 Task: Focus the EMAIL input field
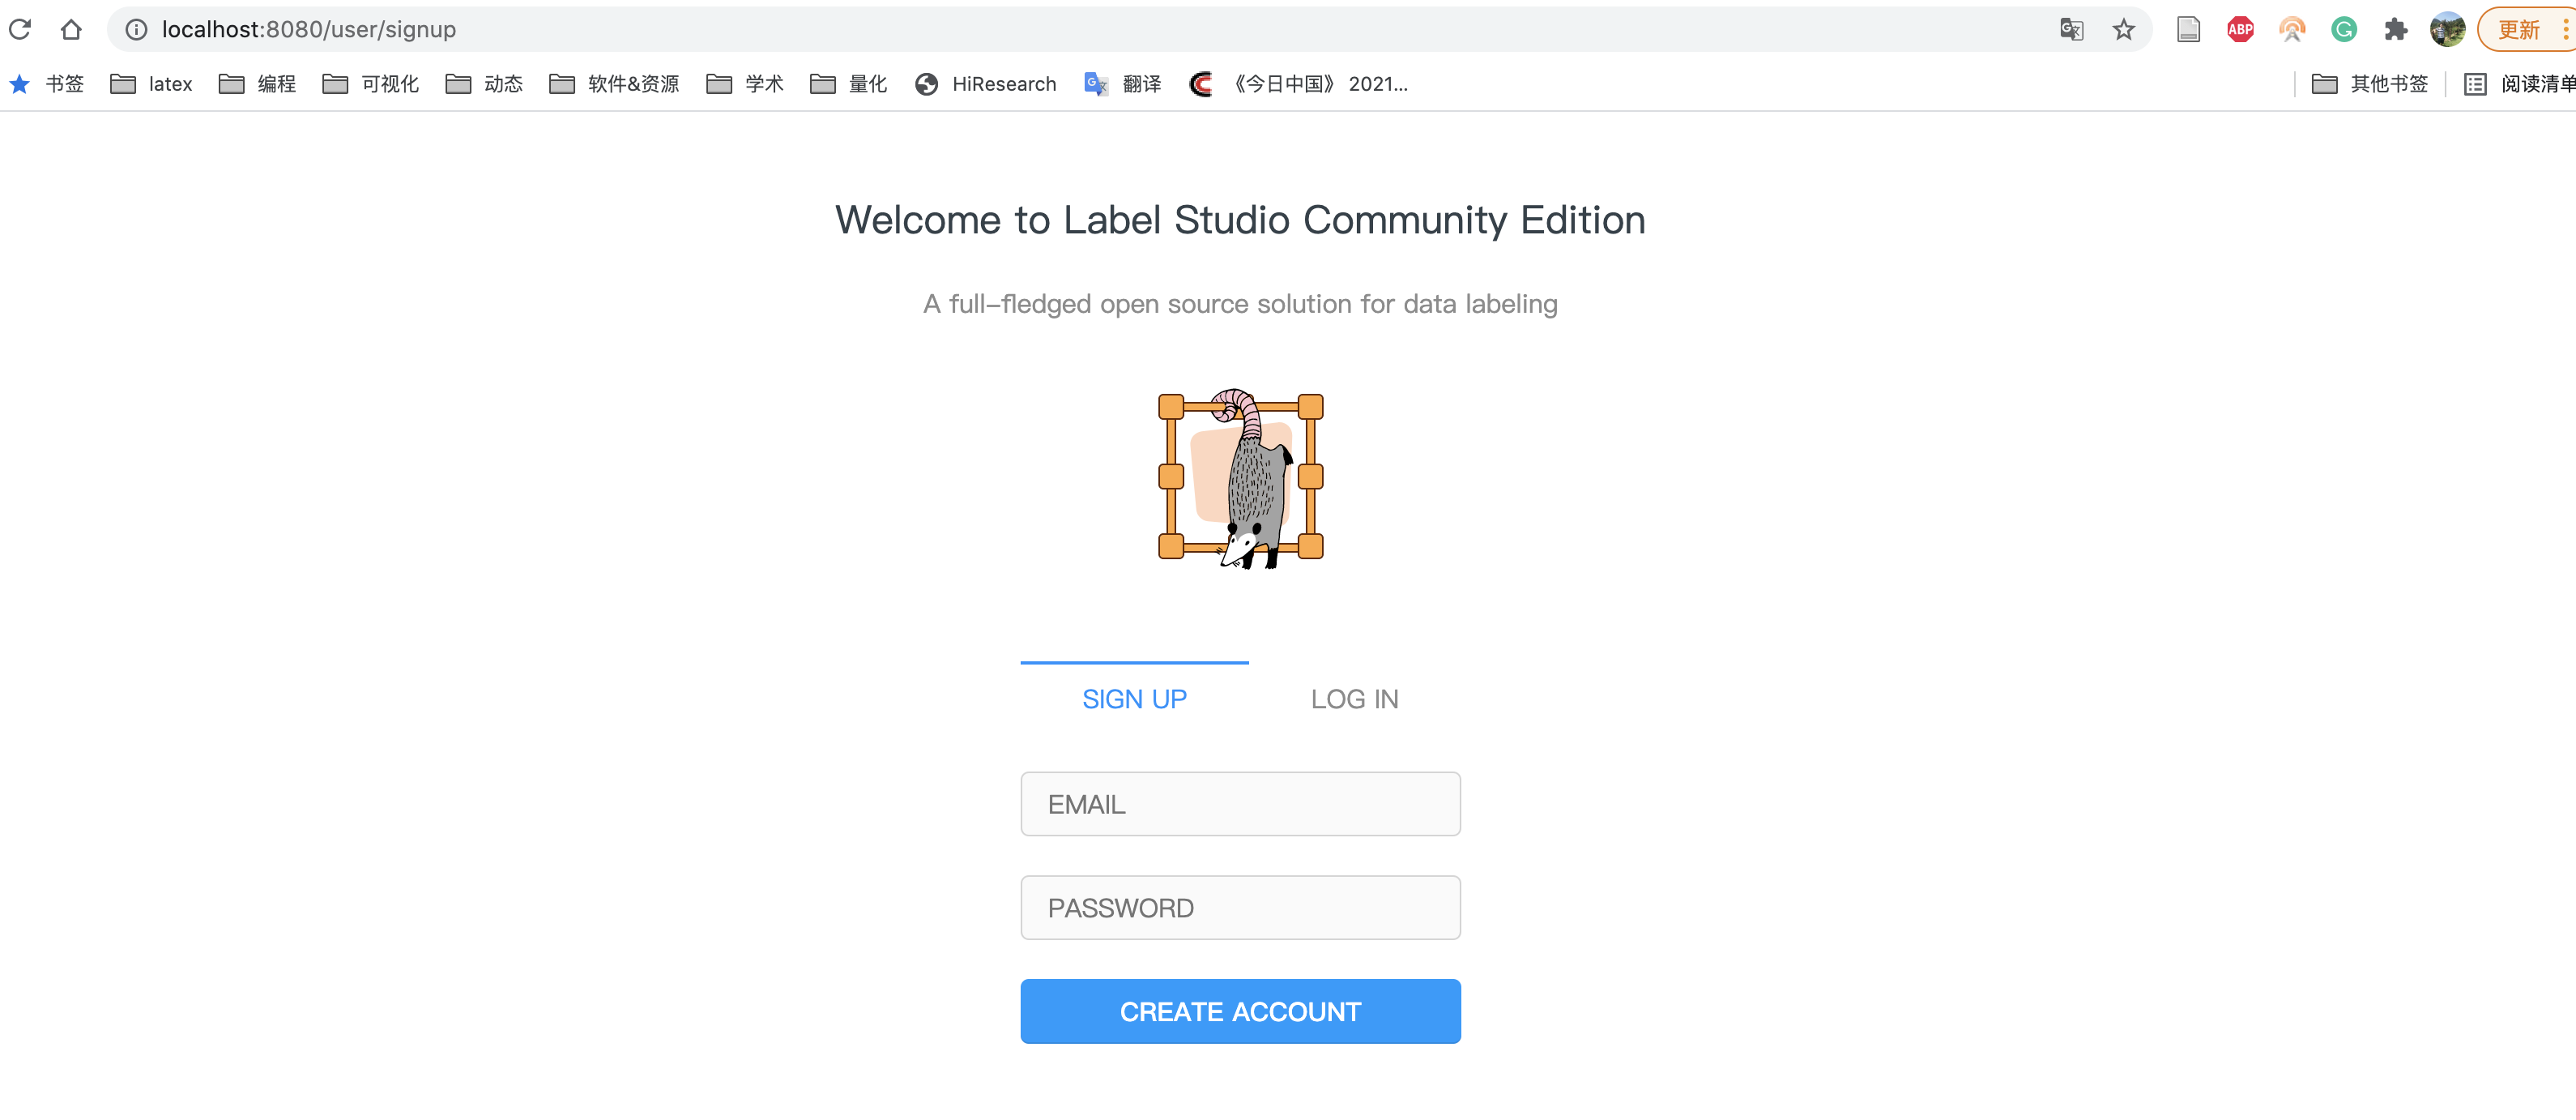(x=1240, y=804)
